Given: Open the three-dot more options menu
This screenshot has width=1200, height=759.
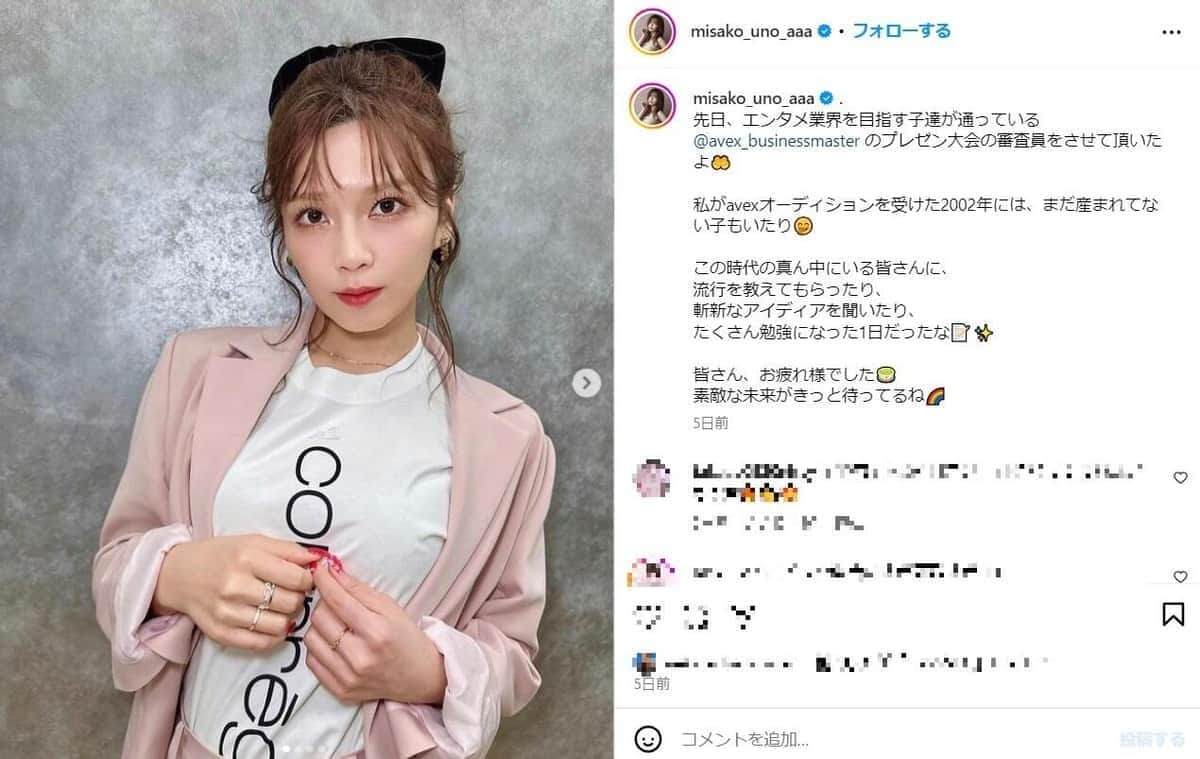Looking at the screenshot, I should click(x=1171, y=32).
